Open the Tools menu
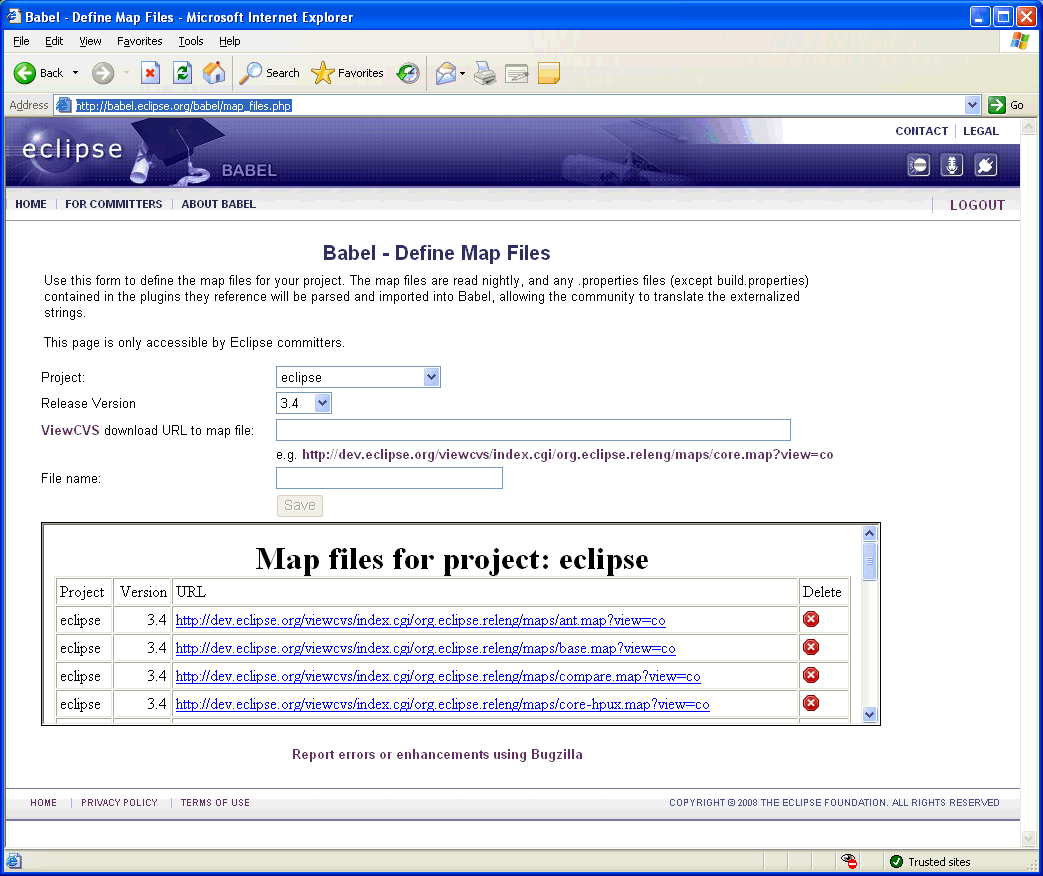The image size is (1043, 876). pyautogui.click(x=191, y=41)
